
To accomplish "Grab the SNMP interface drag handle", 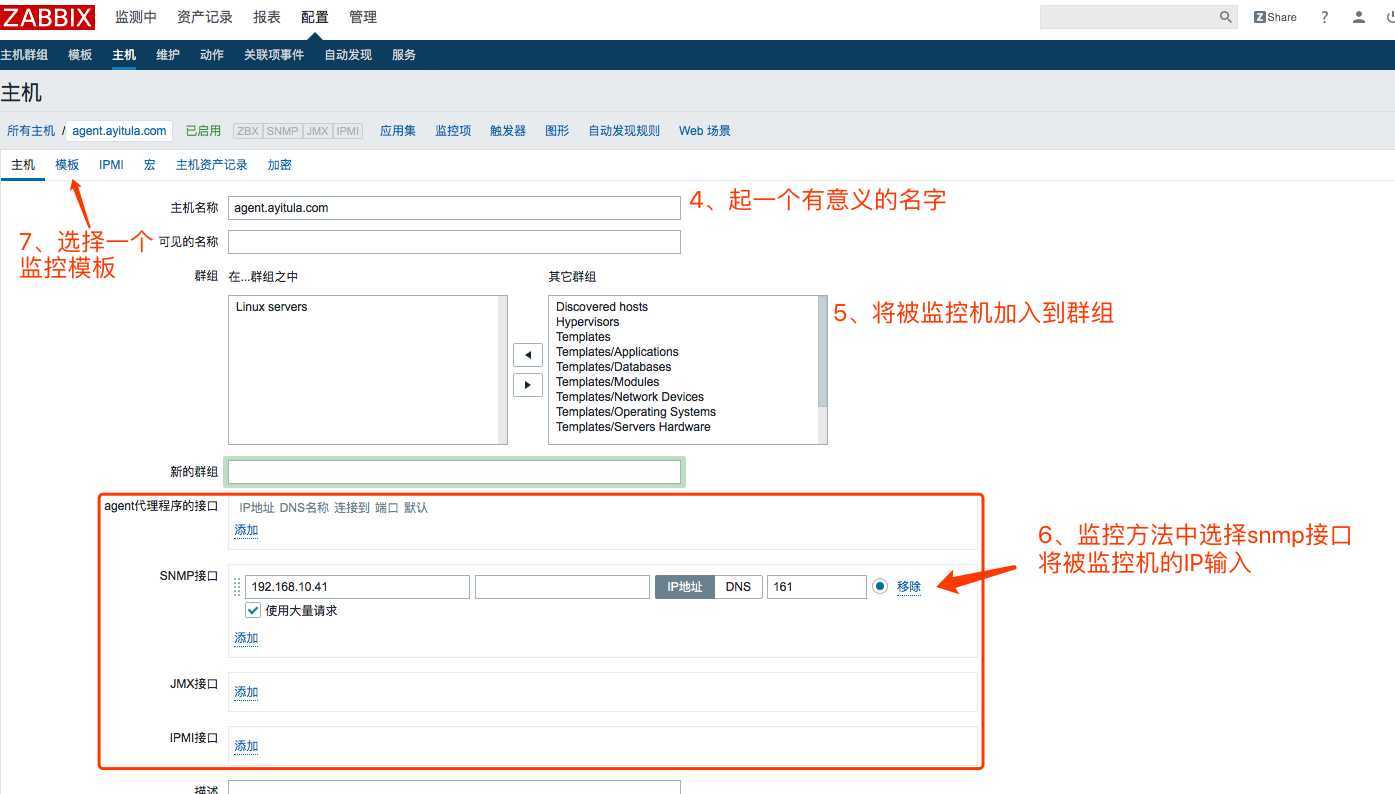I will click(237, 587).
